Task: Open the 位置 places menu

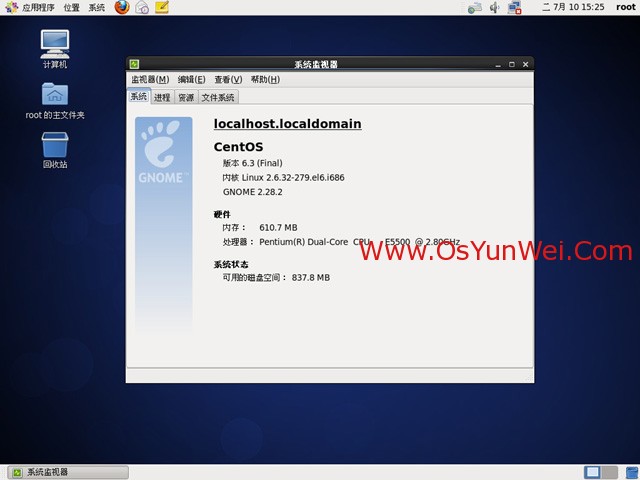Action: point(72,7)
